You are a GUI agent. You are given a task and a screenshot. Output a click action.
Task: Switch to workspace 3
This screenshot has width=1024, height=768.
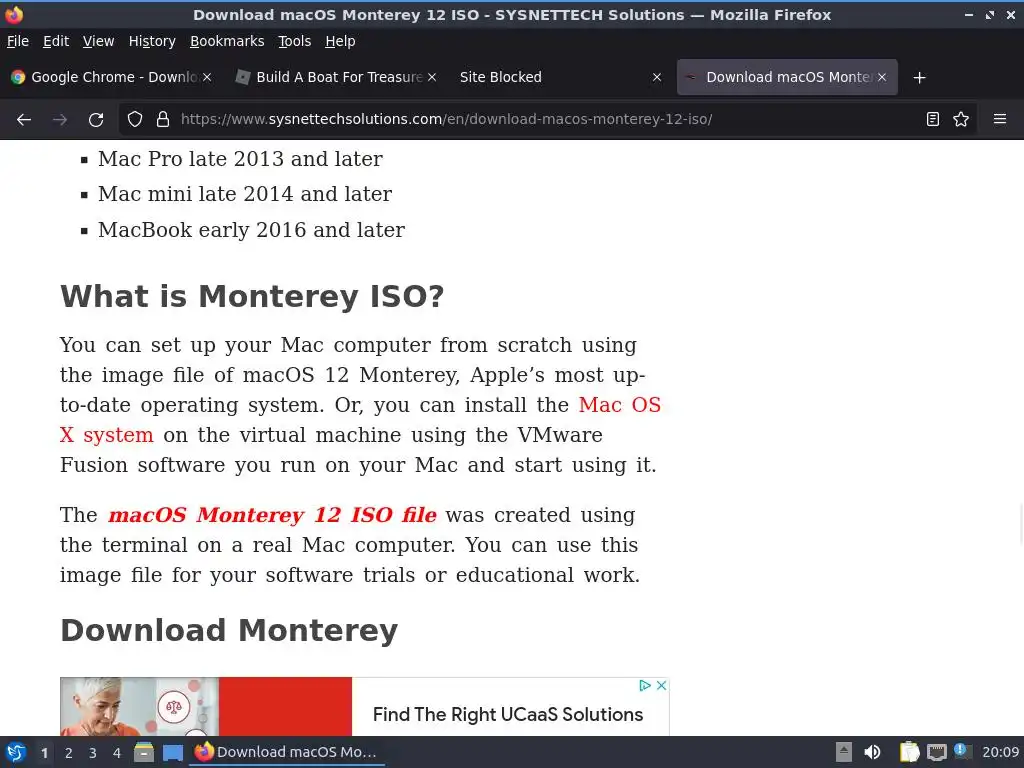tap(93, 753)
